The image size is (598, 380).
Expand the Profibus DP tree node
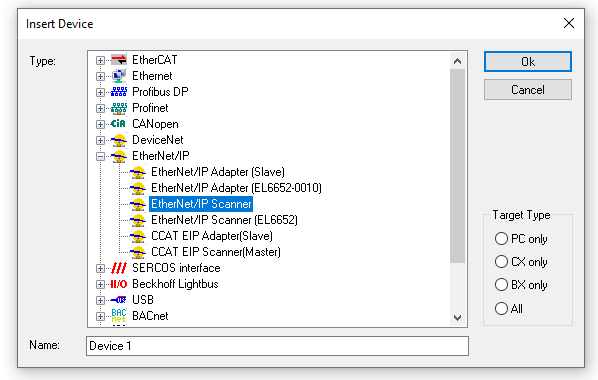coord(100,92)
